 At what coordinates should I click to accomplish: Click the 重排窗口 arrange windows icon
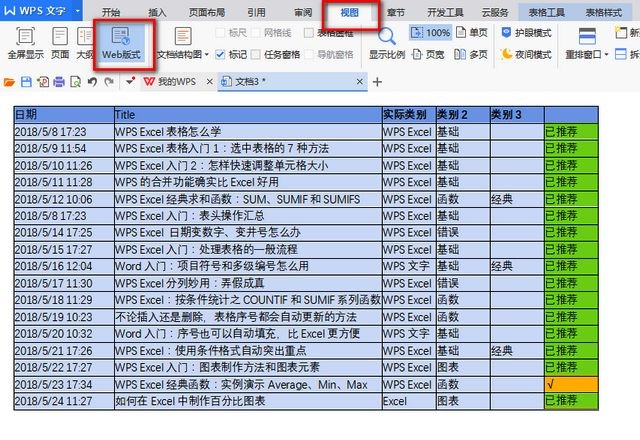click(587, 36)
